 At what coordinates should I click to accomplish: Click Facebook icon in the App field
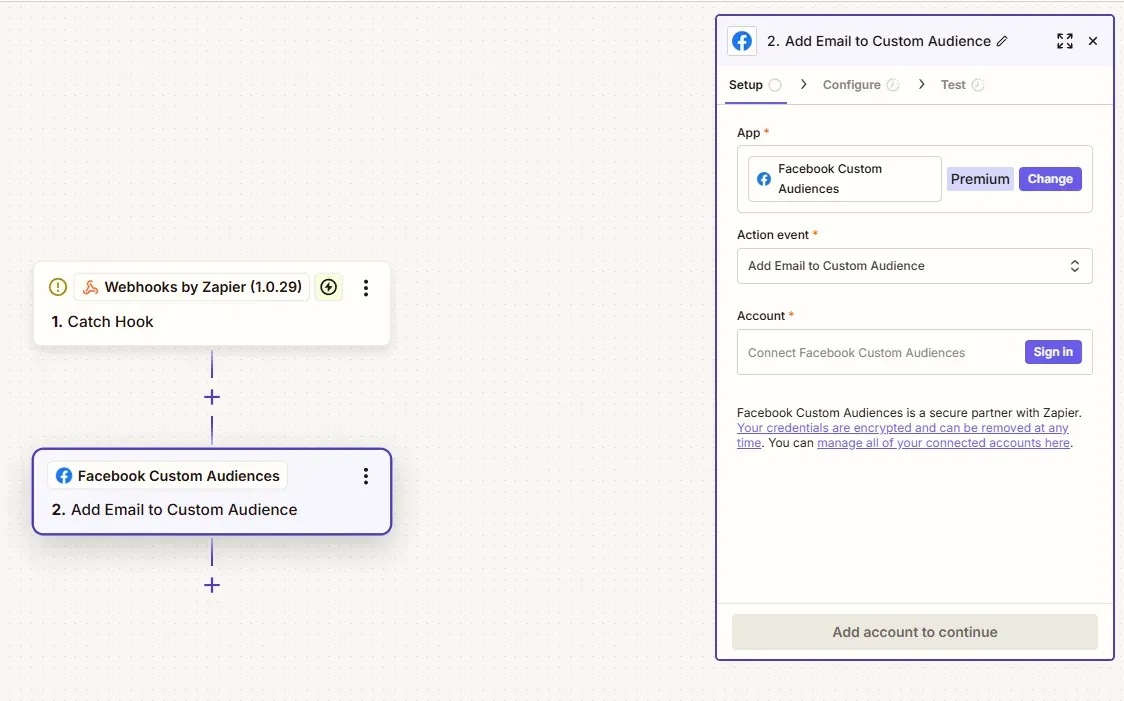[764, 179]
